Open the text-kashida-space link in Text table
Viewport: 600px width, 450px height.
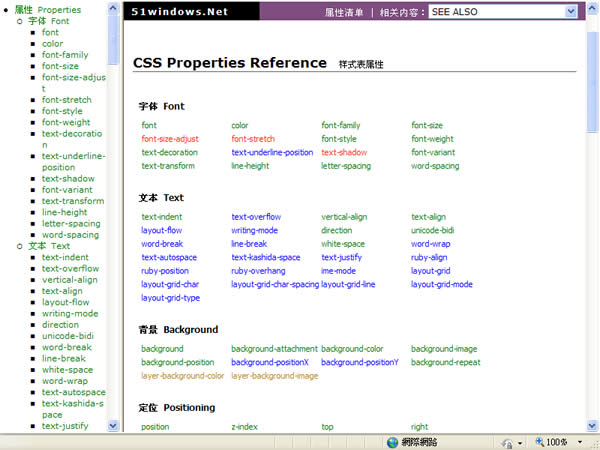(266, 258)
